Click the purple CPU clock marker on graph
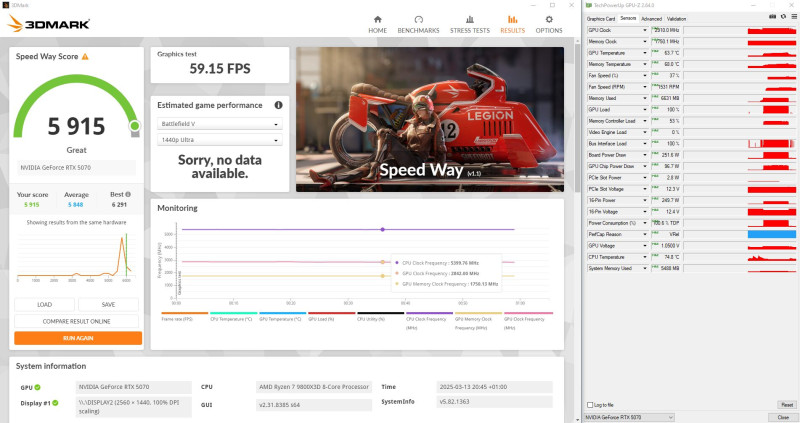This screenshot has width=800, height=423. [383, 230]
